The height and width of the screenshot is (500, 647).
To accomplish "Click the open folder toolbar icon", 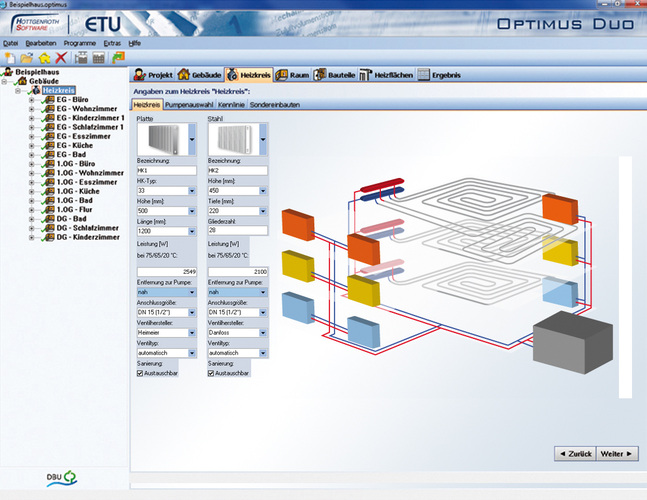I will click(27, 59).
